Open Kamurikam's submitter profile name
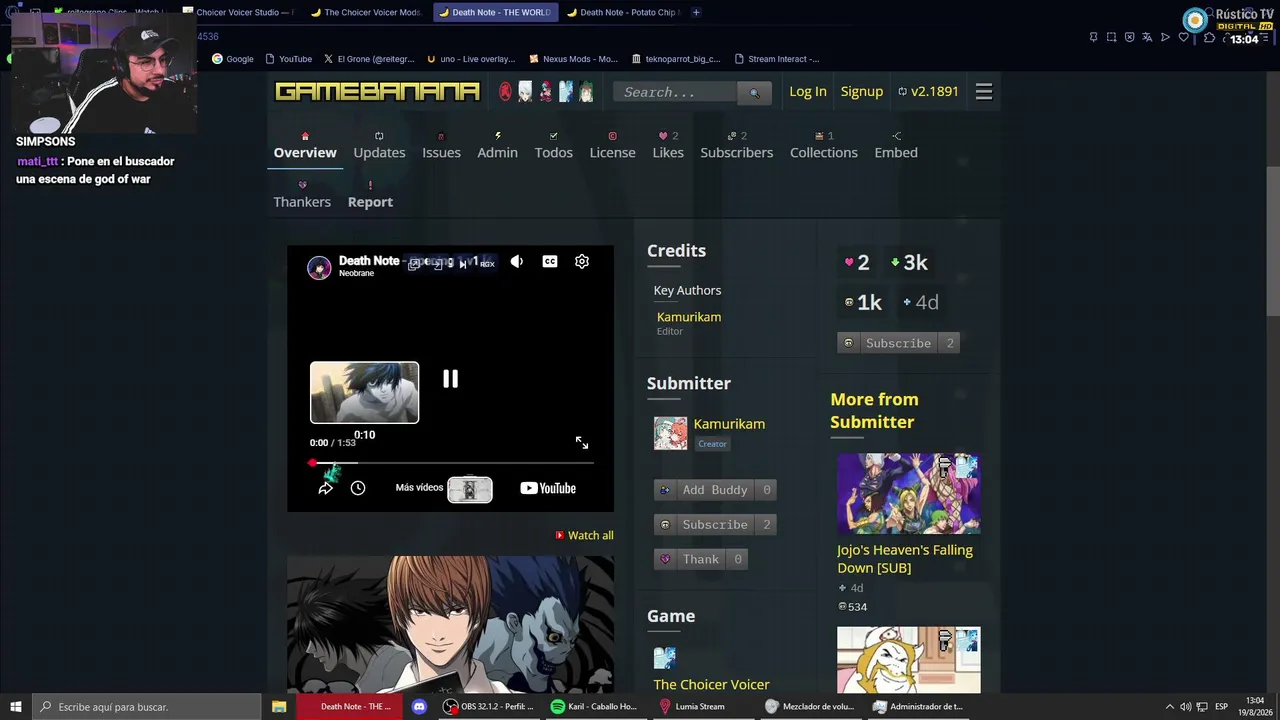 click(x=729, y=424)
